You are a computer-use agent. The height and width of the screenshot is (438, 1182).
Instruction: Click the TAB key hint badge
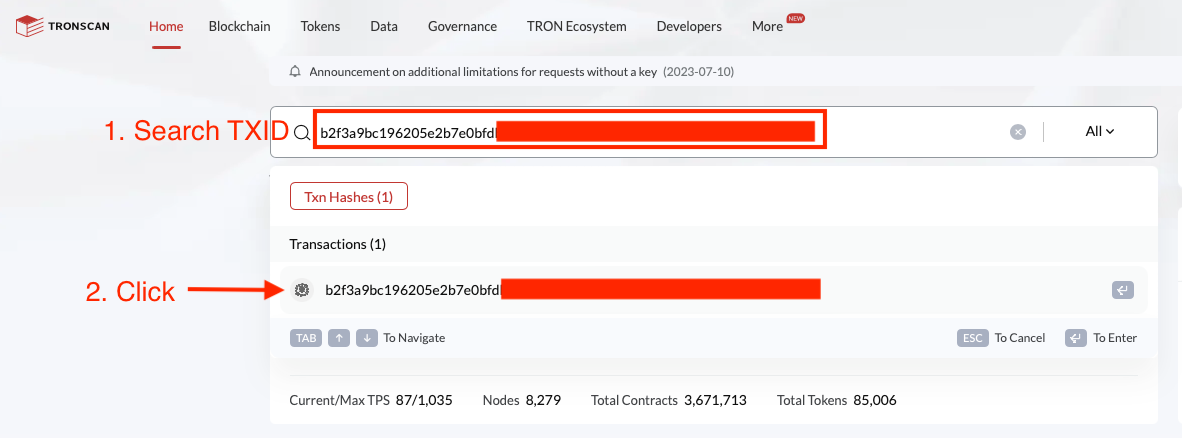[305, 338]
